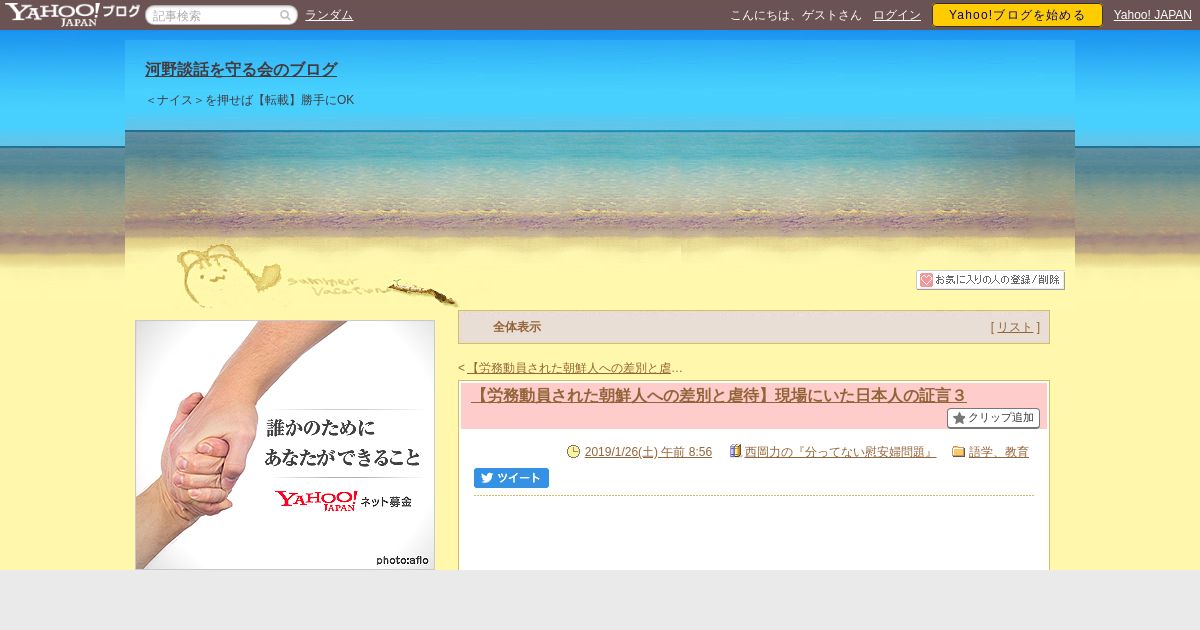
Task: Open article title 現場にいた日本人の証言３
Action: 719,395
